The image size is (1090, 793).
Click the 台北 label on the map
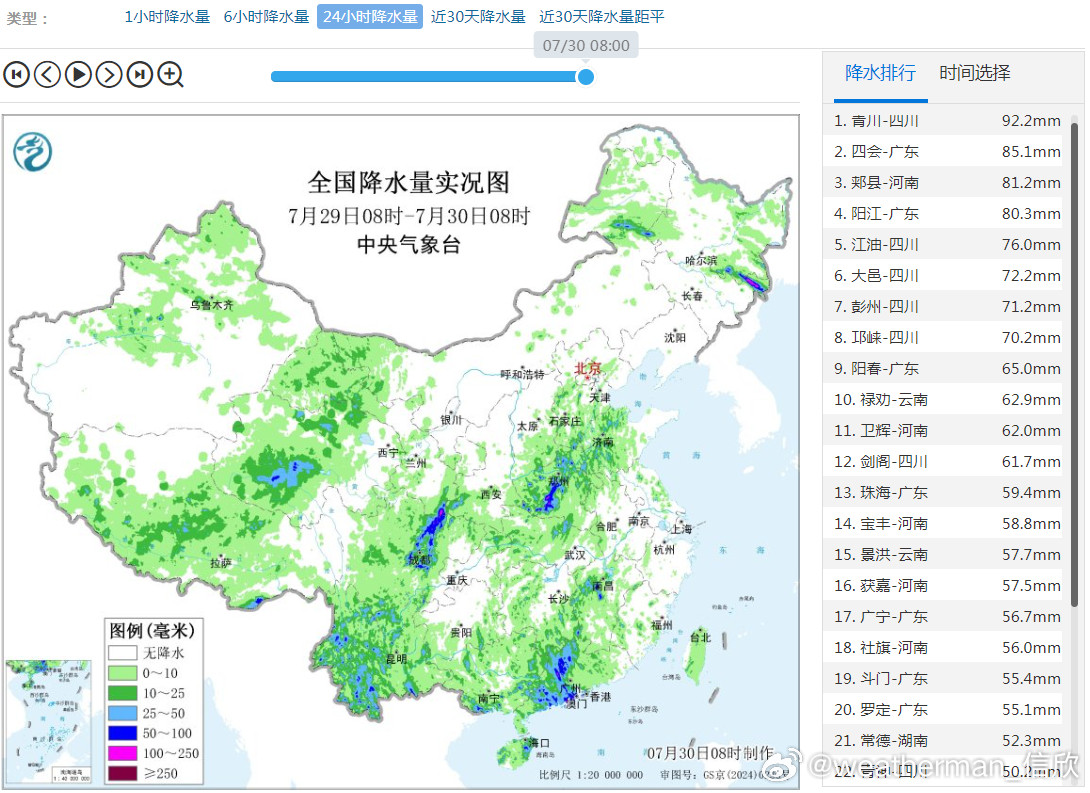pos(700,637)
